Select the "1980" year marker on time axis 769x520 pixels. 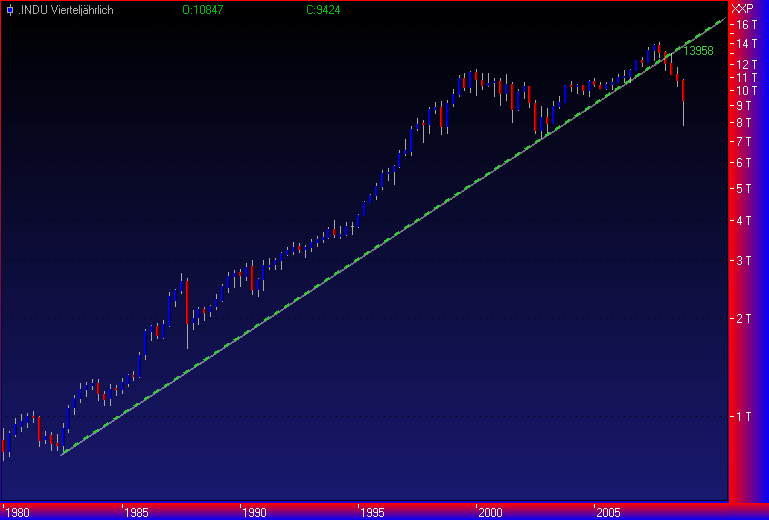[17, 513]
